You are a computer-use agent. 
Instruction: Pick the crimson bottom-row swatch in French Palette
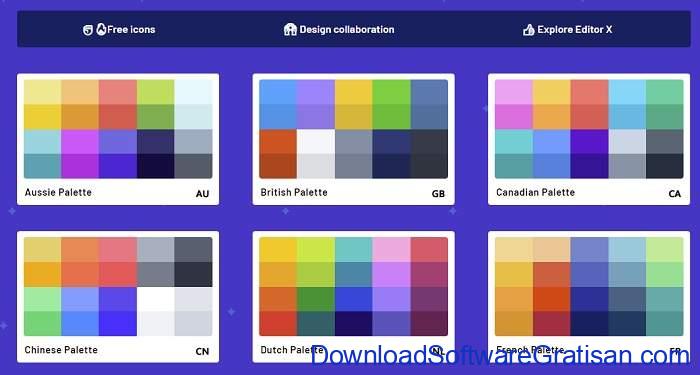(x=551, y=324)
